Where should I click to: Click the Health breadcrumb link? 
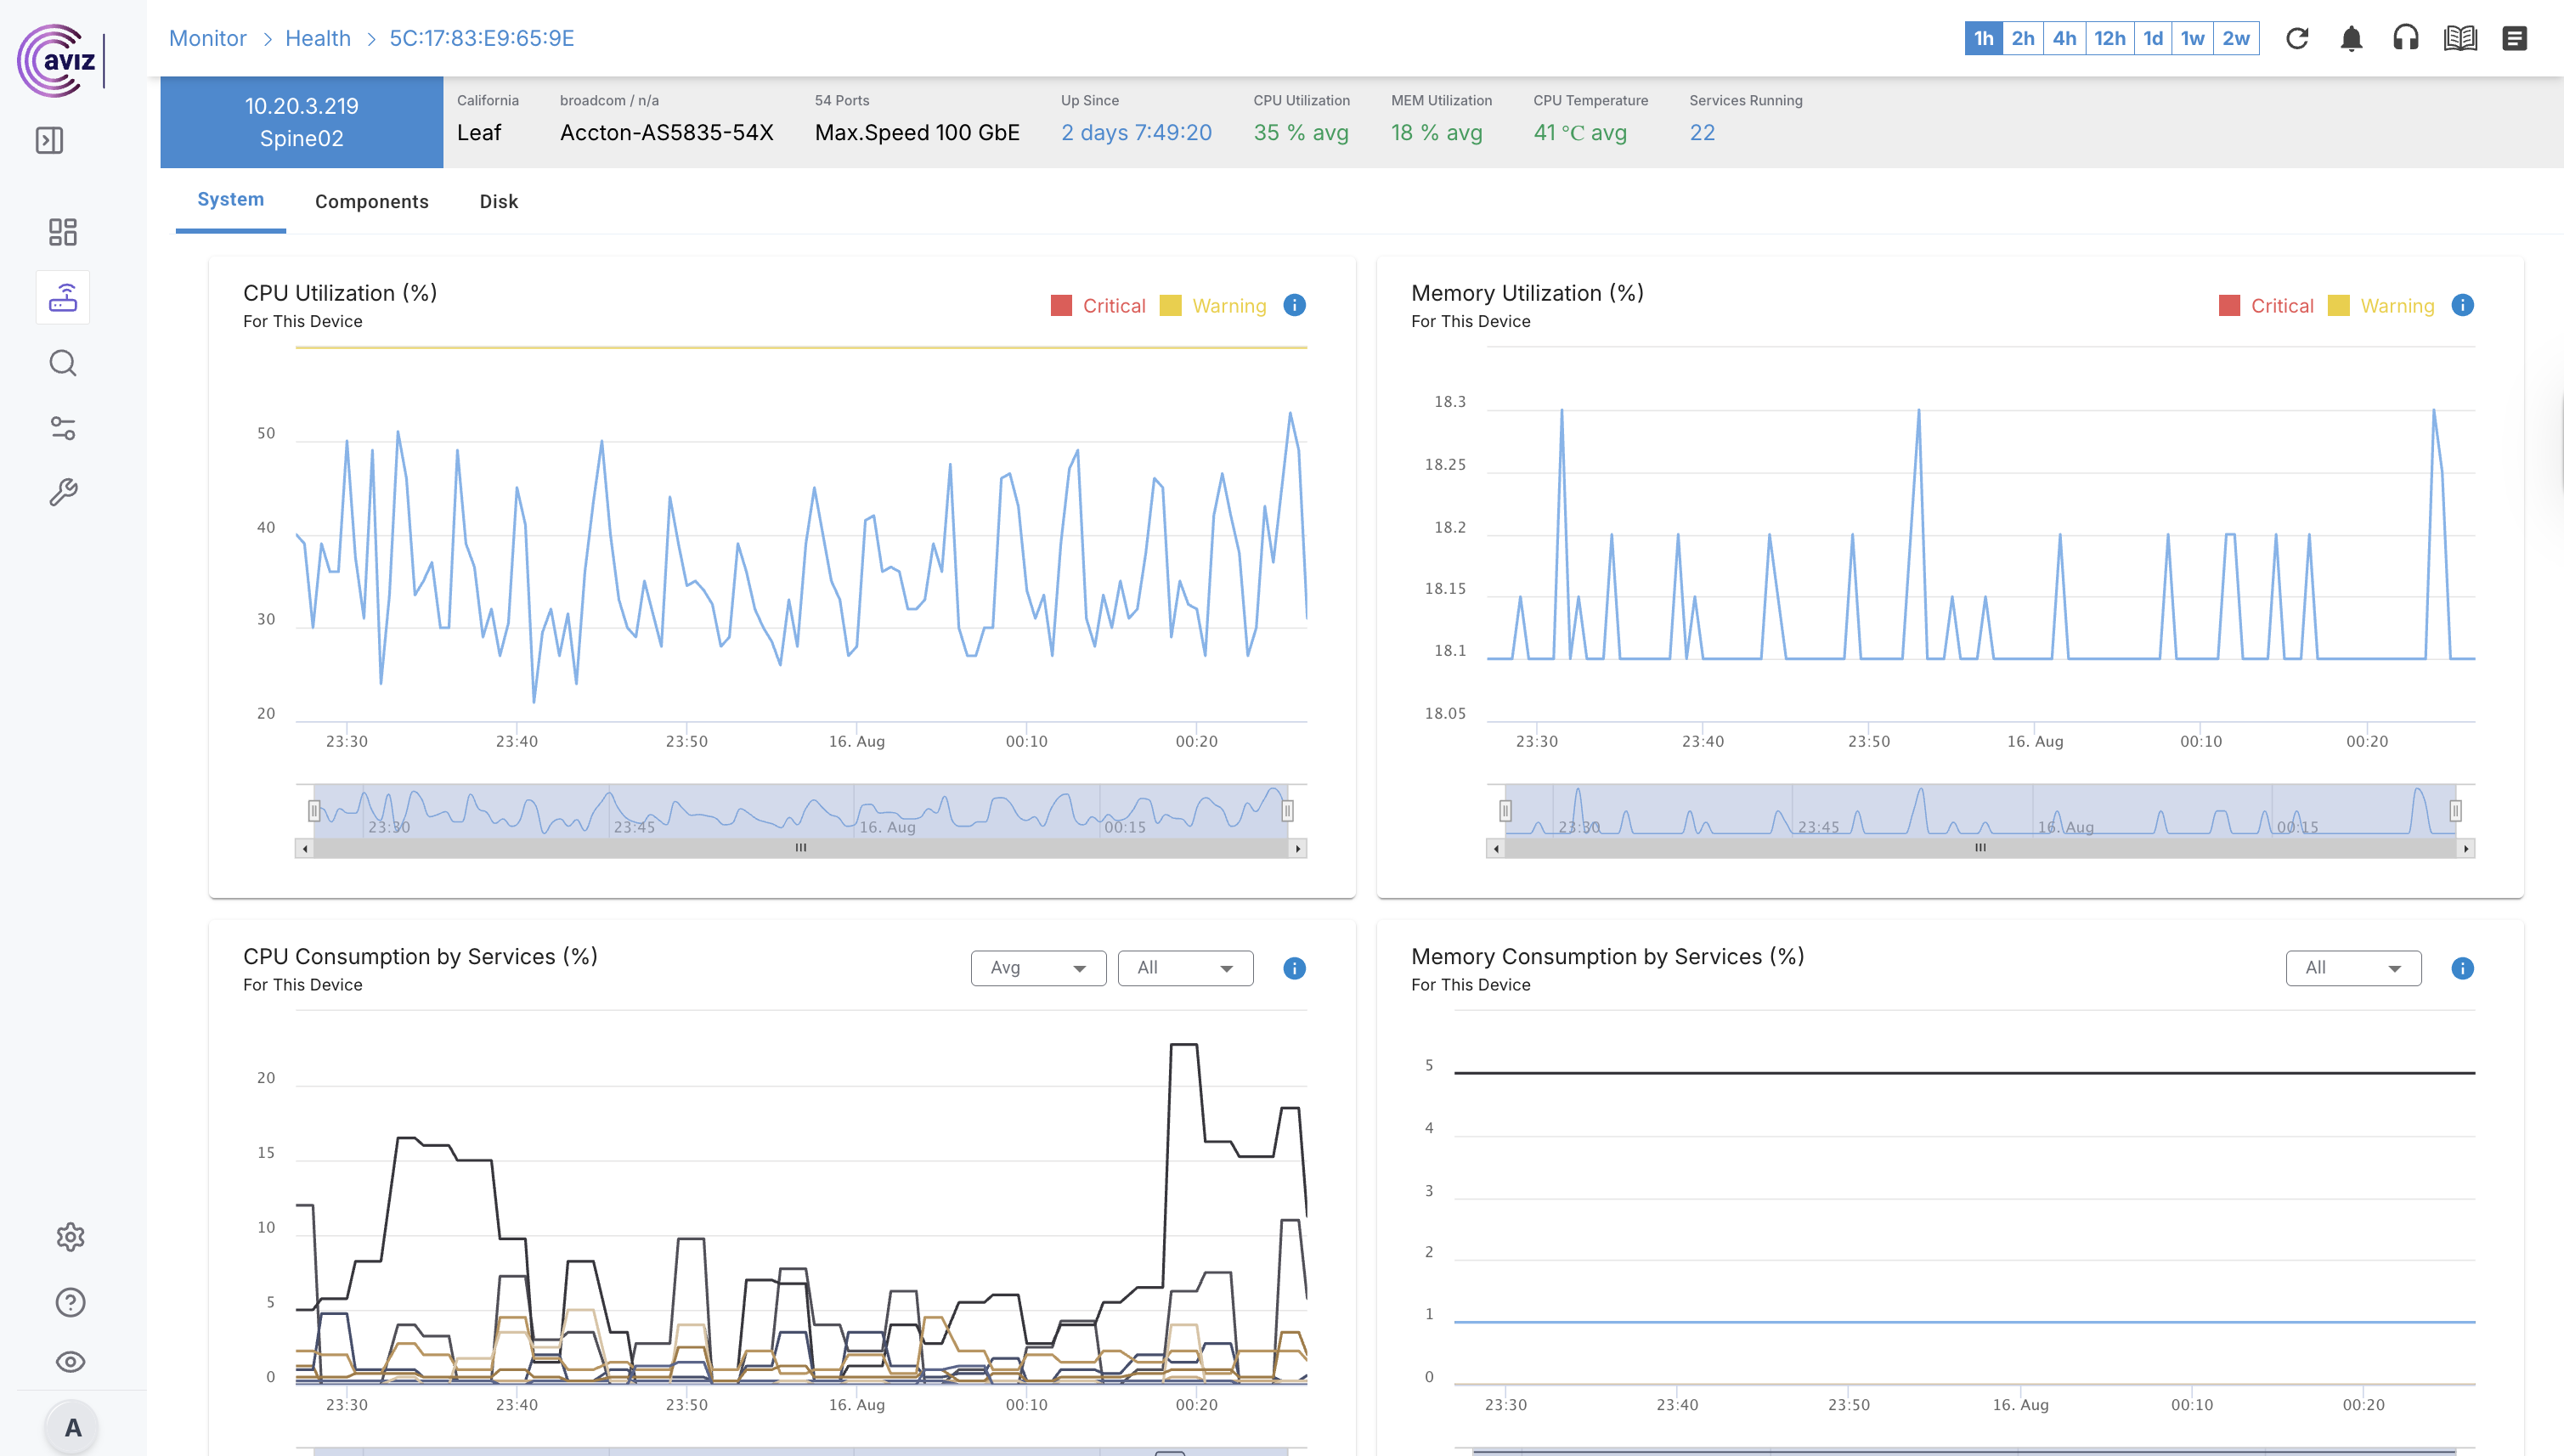click(x=317, y=38)
